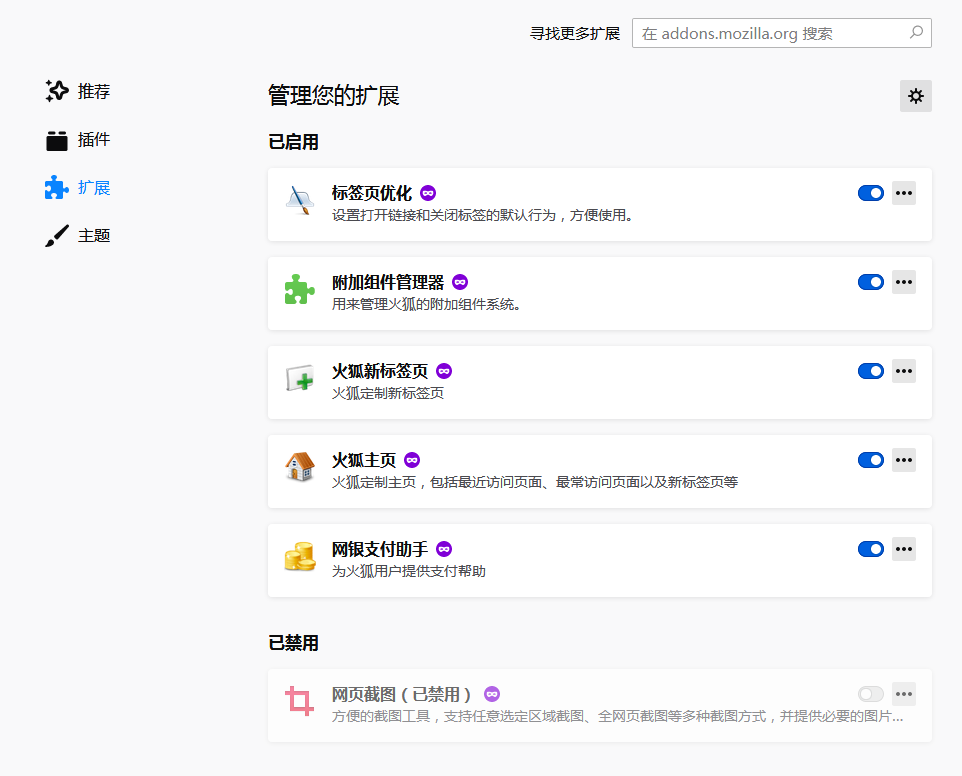Select the 推荐 (Recommended) sidebar icon
Viewport: 962px width, 776px height.
(55, 91)
